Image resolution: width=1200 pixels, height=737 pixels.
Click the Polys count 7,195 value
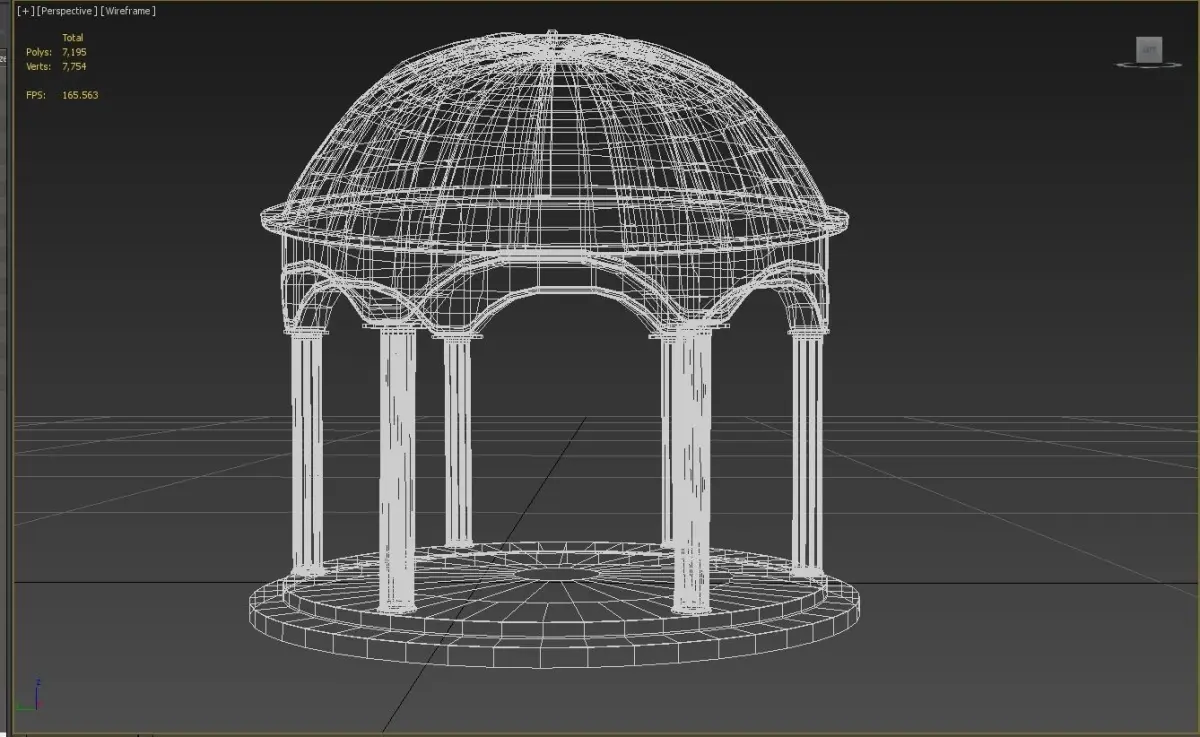74,52
